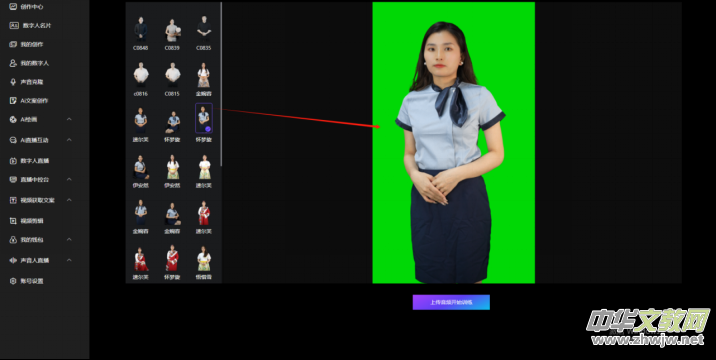This screenshot has width=716, height=360.
Task: Open 账号设置 via its gear icon
Action: (x=13, y=281)
